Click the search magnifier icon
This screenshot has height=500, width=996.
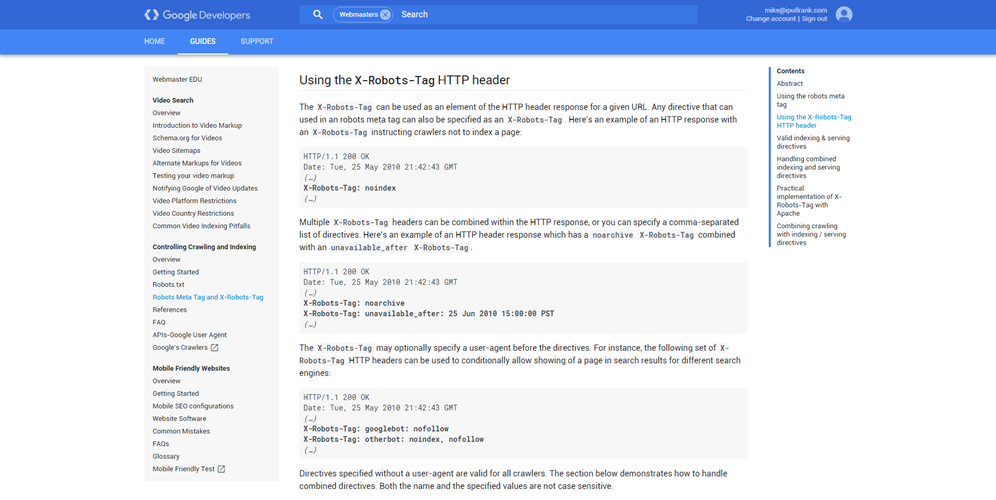coord(317,15)
